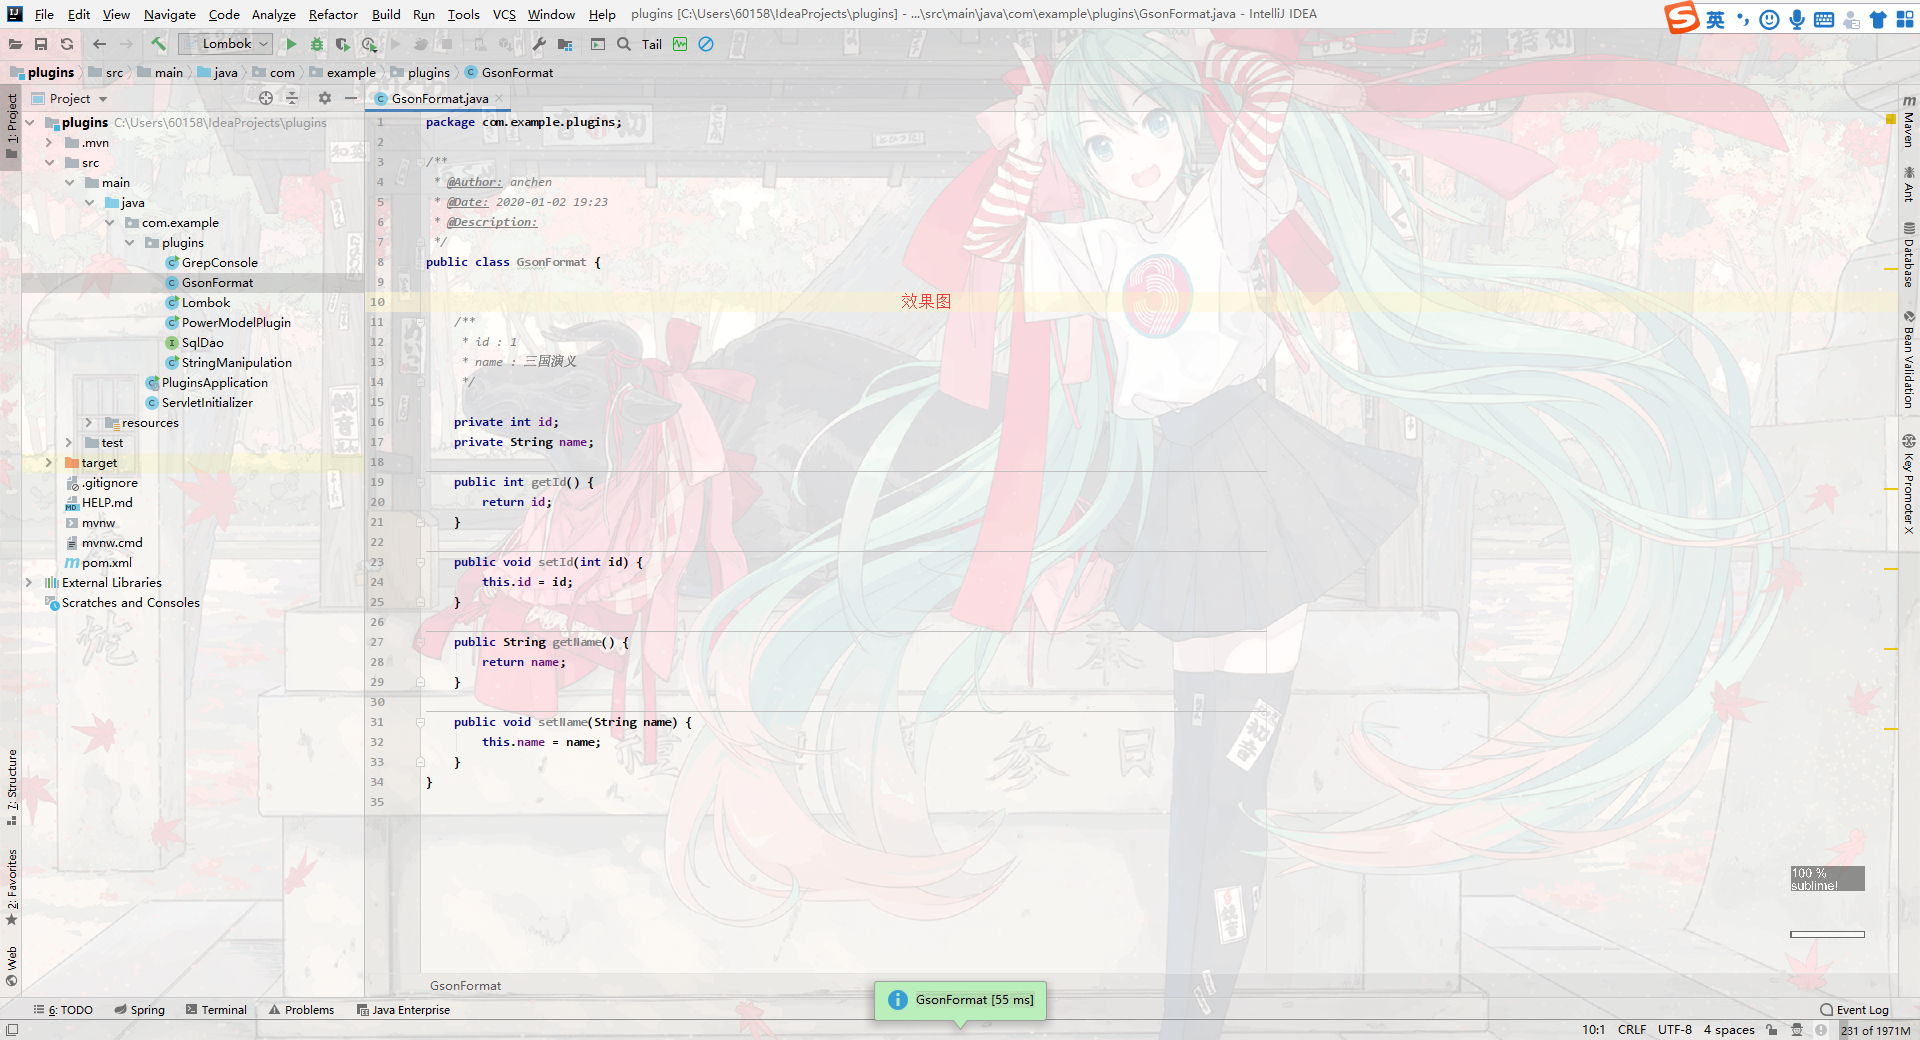
Task: Expand the .mvn folder
Action: click(48, 143)
